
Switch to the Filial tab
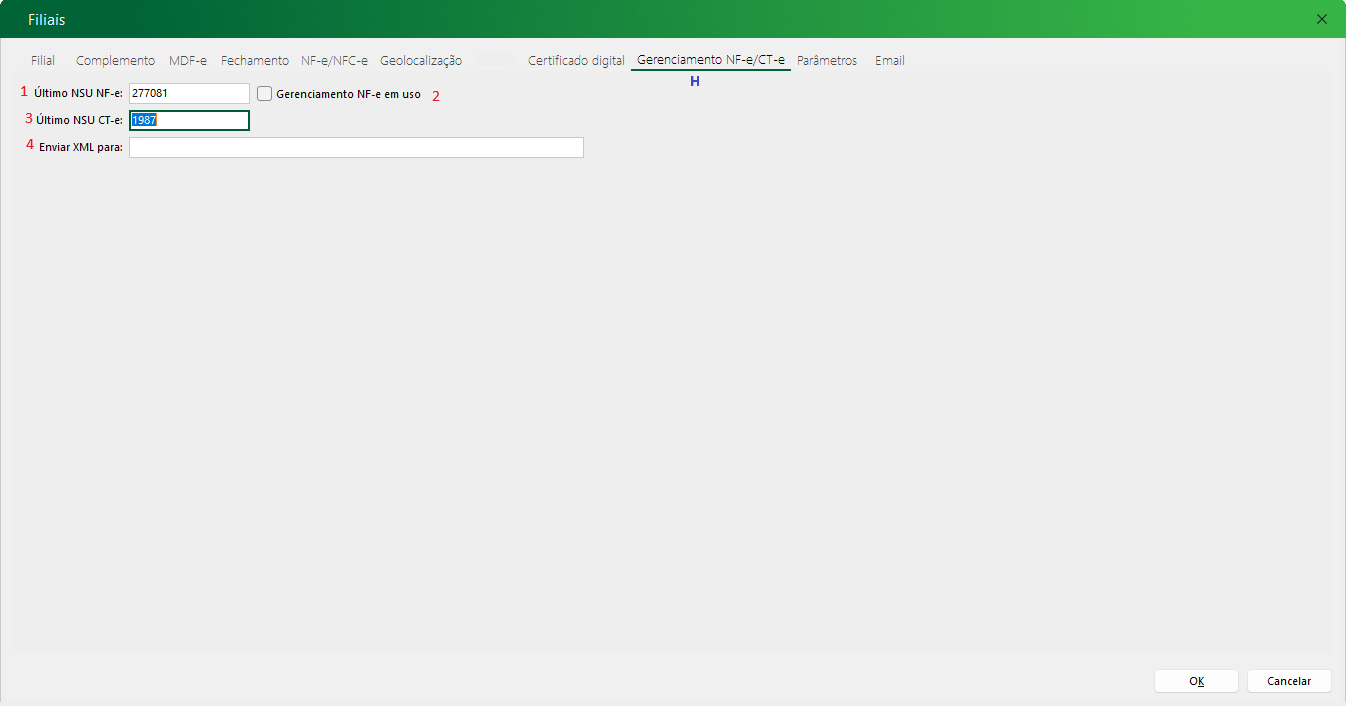click(x=43, y=61)
